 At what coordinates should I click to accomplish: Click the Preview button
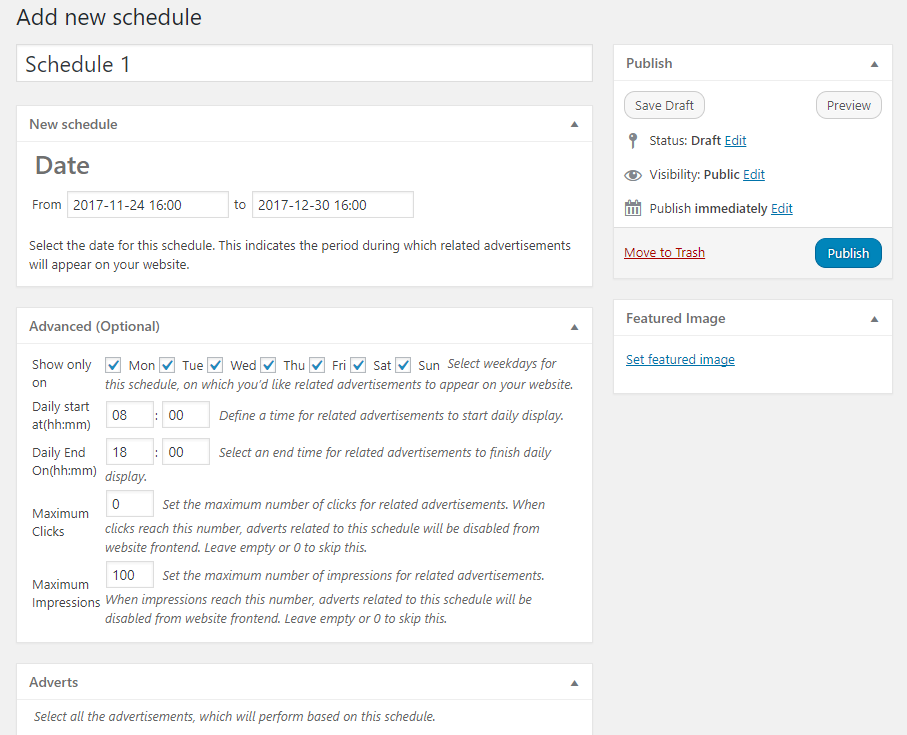point(849,105)
